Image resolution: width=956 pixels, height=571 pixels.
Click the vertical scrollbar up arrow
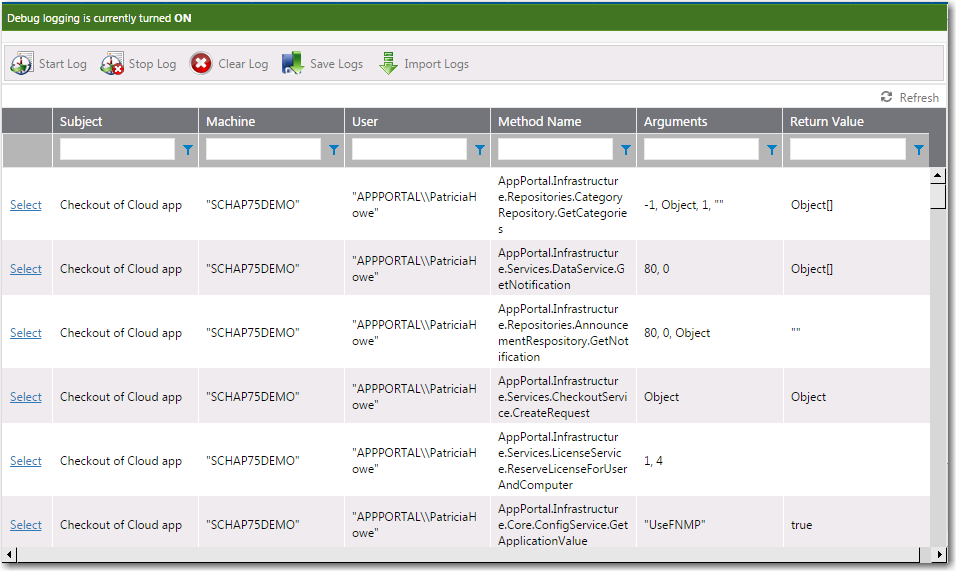pyautogui.click(x=937, y=176)
